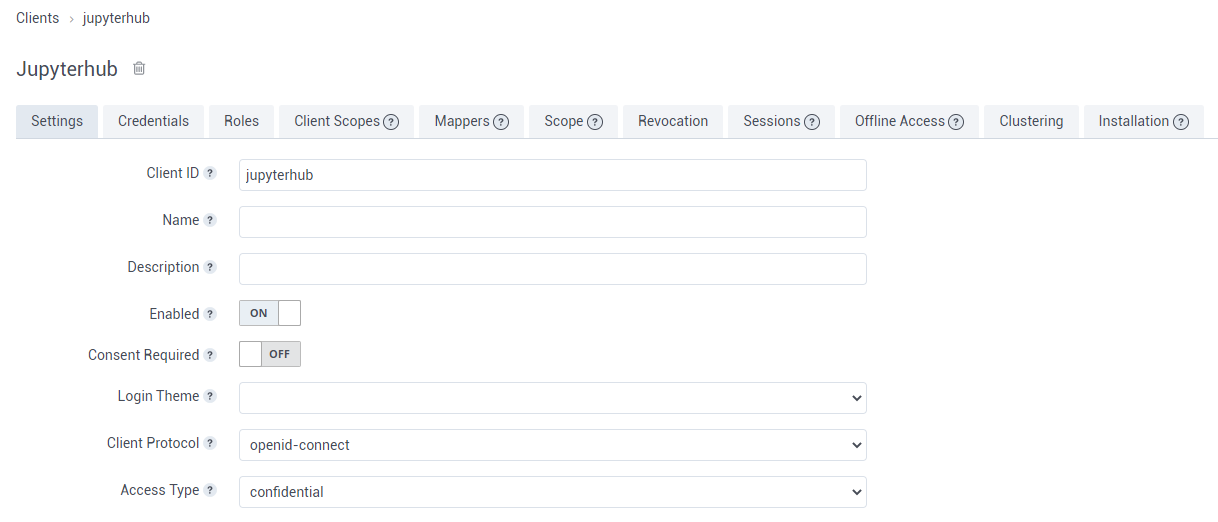Select the Clustering tab
Screen dimensions: 1218x522
1030,121
